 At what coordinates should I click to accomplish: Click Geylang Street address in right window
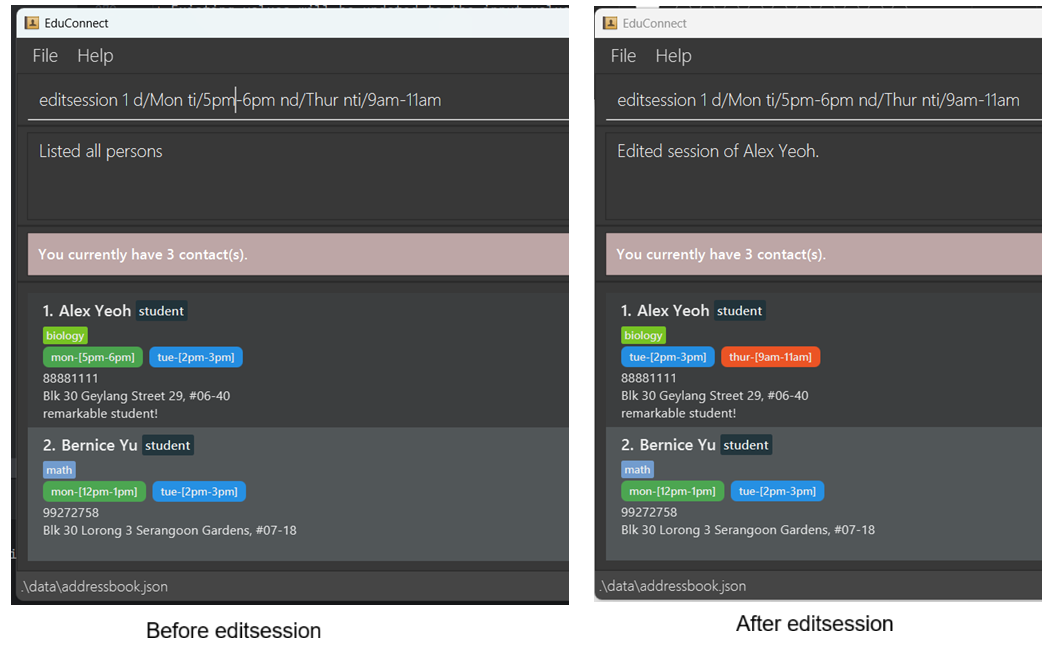[715, 396]
